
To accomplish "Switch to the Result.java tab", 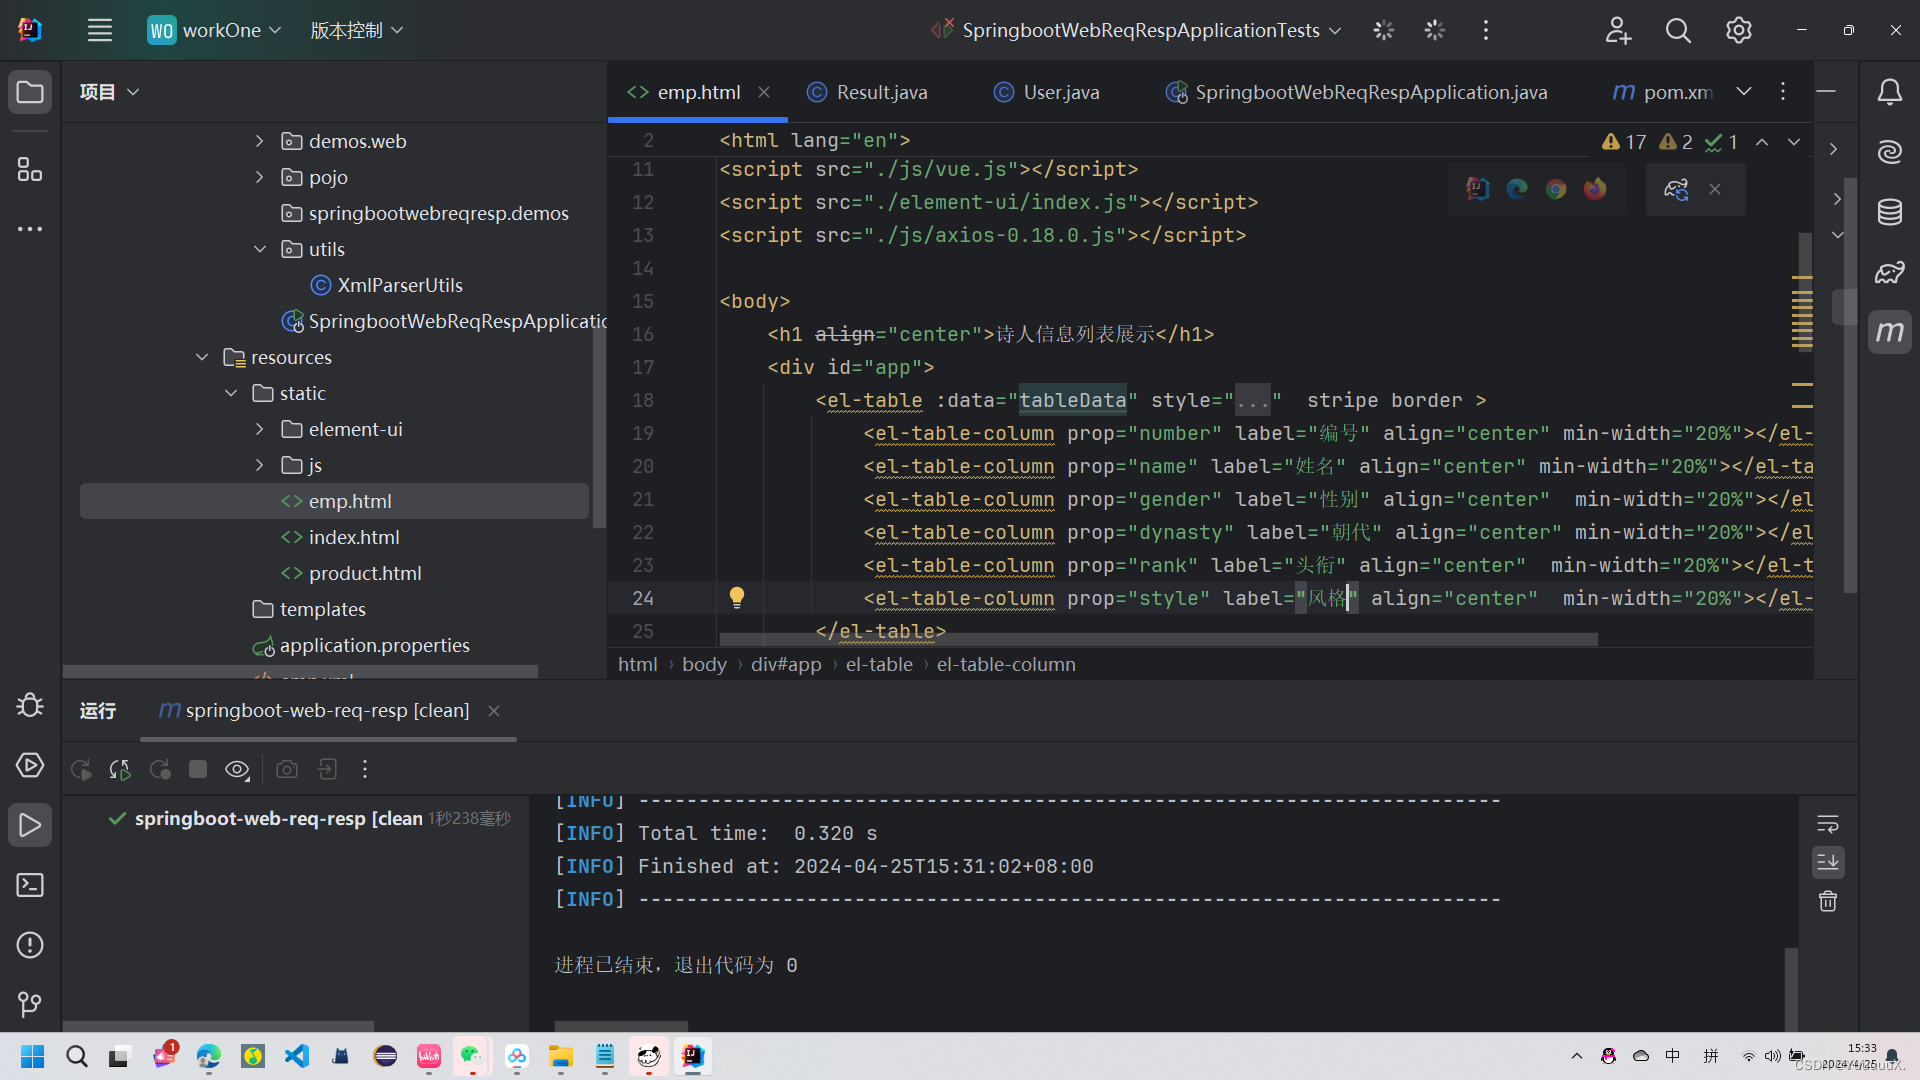I will 880,92.
